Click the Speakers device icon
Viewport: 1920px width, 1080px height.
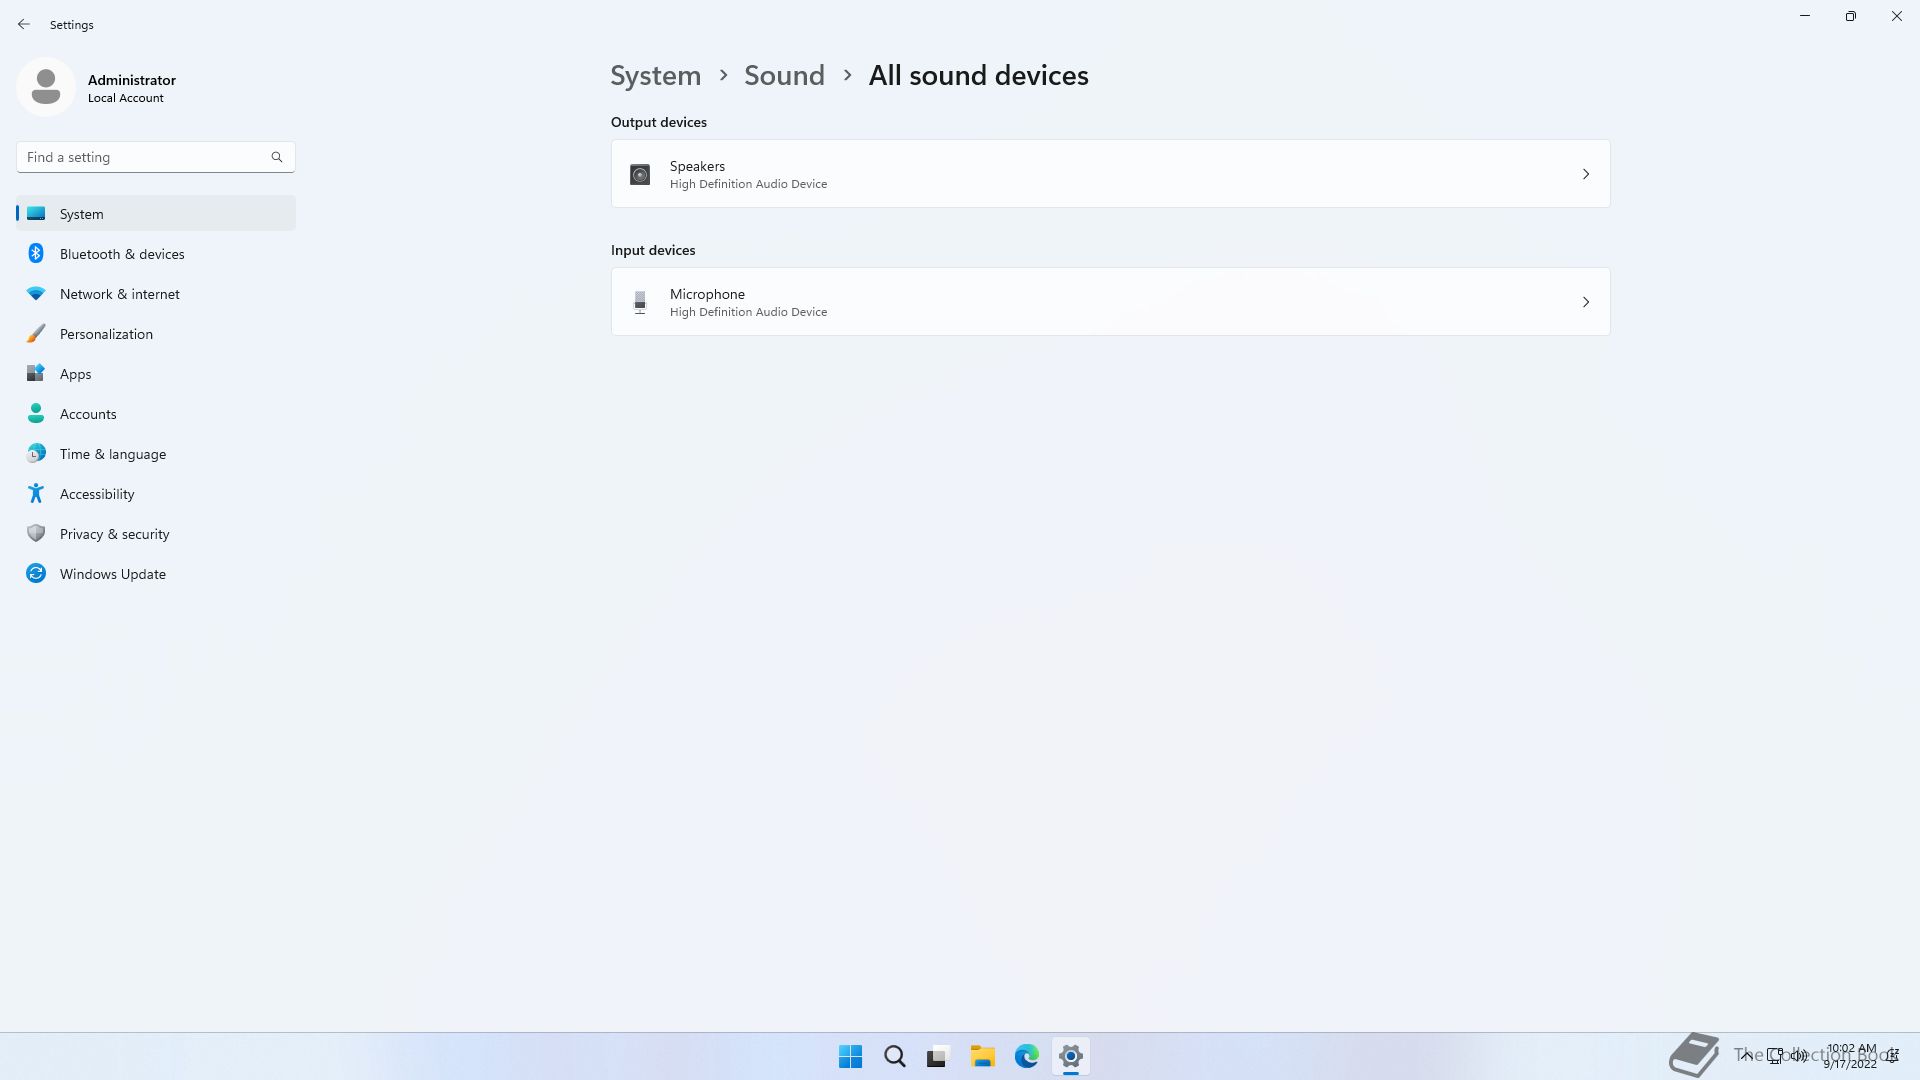[x=640, y=175]
